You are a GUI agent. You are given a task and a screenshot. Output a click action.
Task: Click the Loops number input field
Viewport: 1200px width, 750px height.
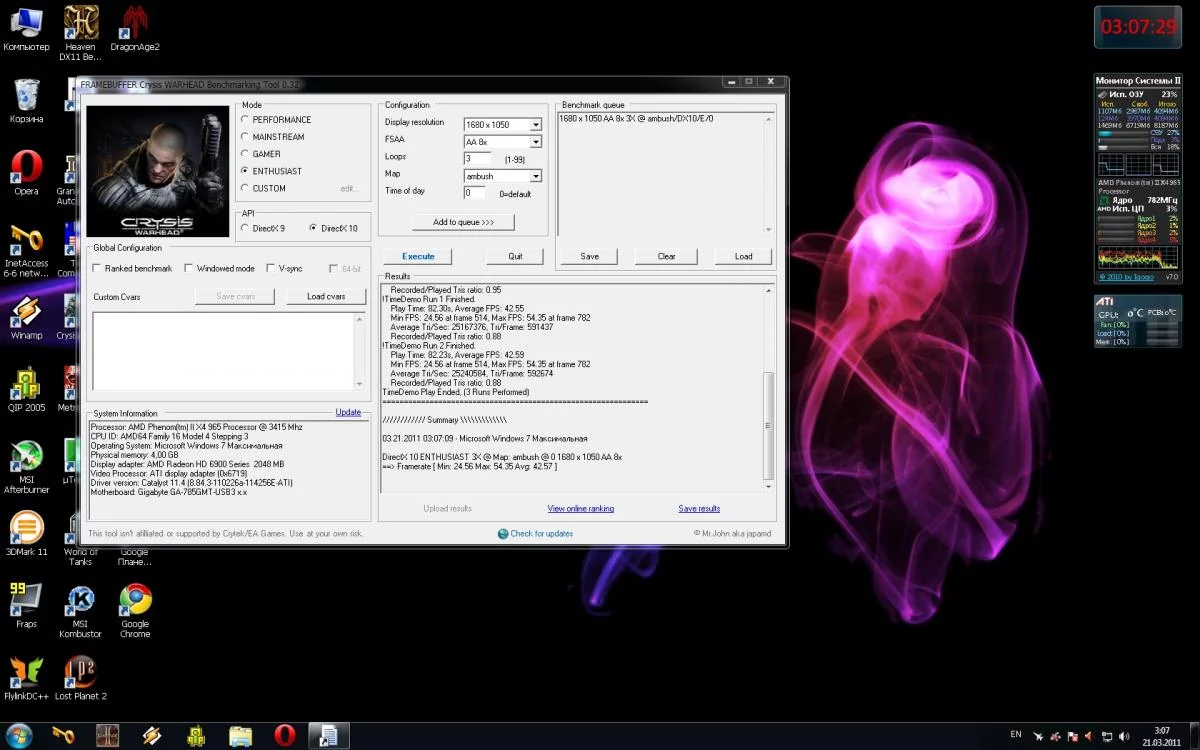477,159
